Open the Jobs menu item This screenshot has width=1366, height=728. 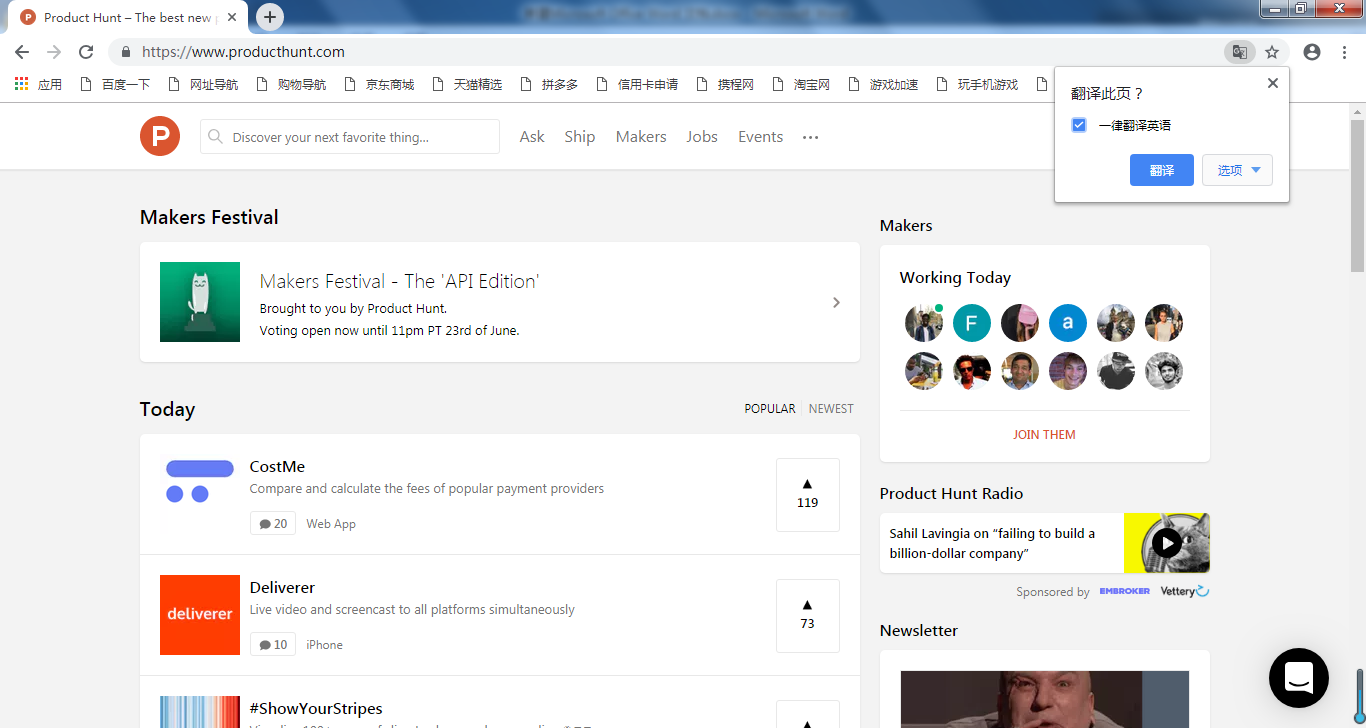702,137
